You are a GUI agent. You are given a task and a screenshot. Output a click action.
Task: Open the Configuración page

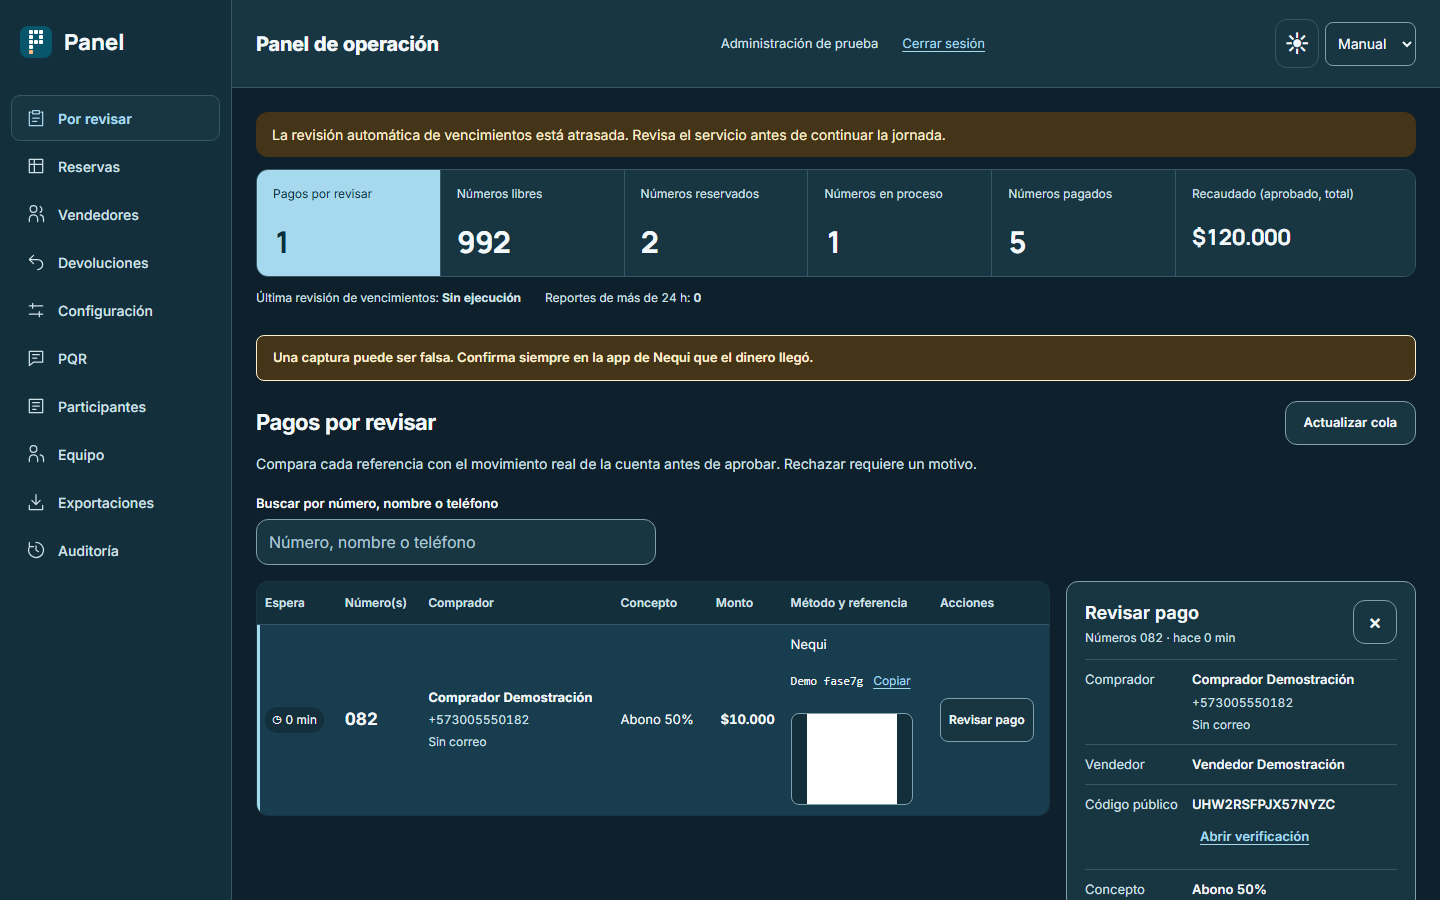(x=115, y=310)
